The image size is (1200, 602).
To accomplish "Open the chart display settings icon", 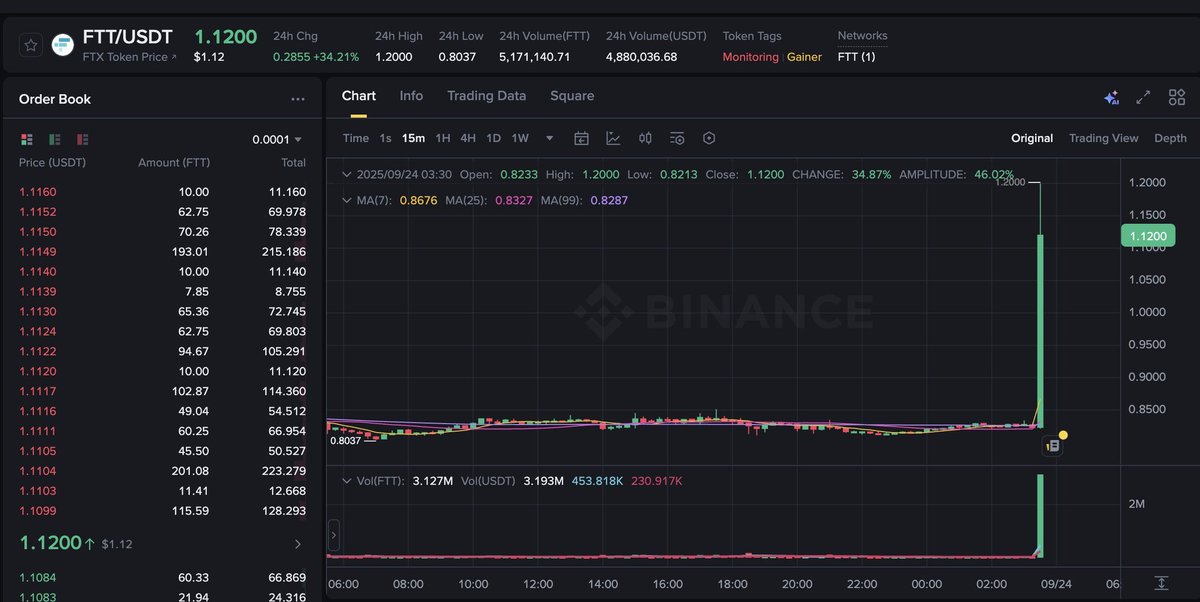I will [x=677, y=138].
